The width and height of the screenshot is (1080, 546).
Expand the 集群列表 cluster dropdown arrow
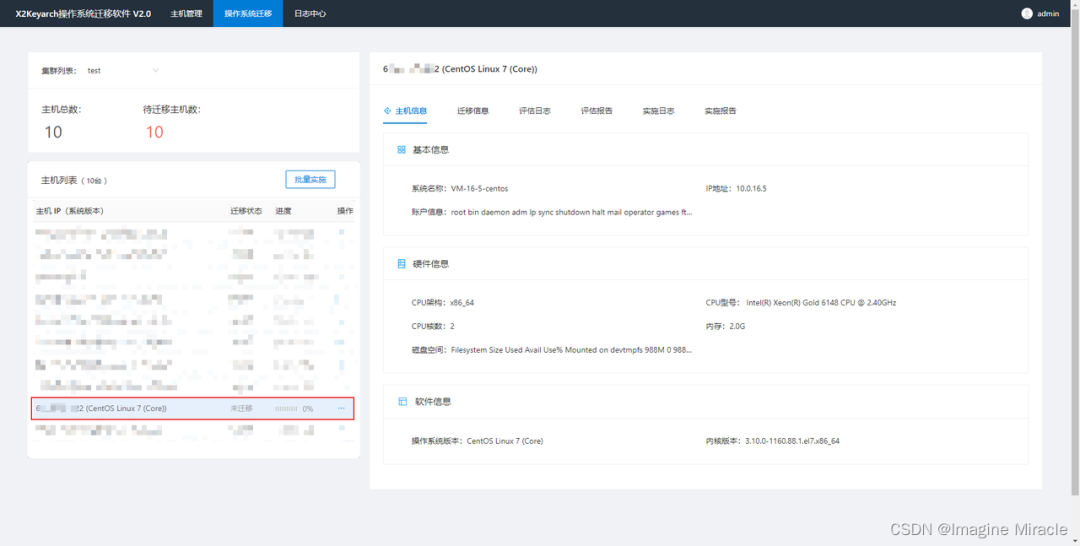[155, 71]
